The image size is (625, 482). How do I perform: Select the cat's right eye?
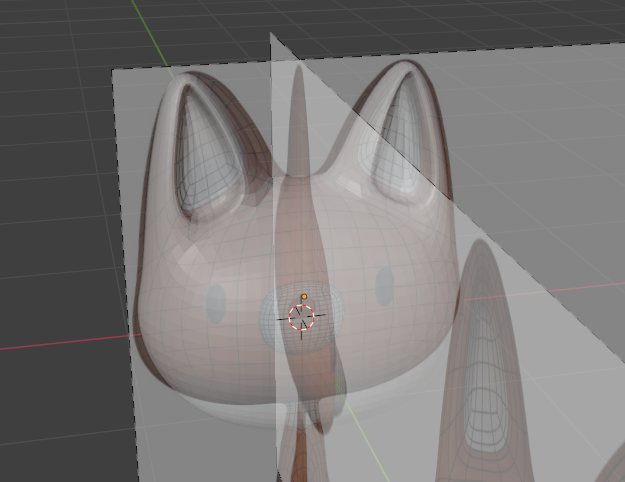click(x=384, y=288)
